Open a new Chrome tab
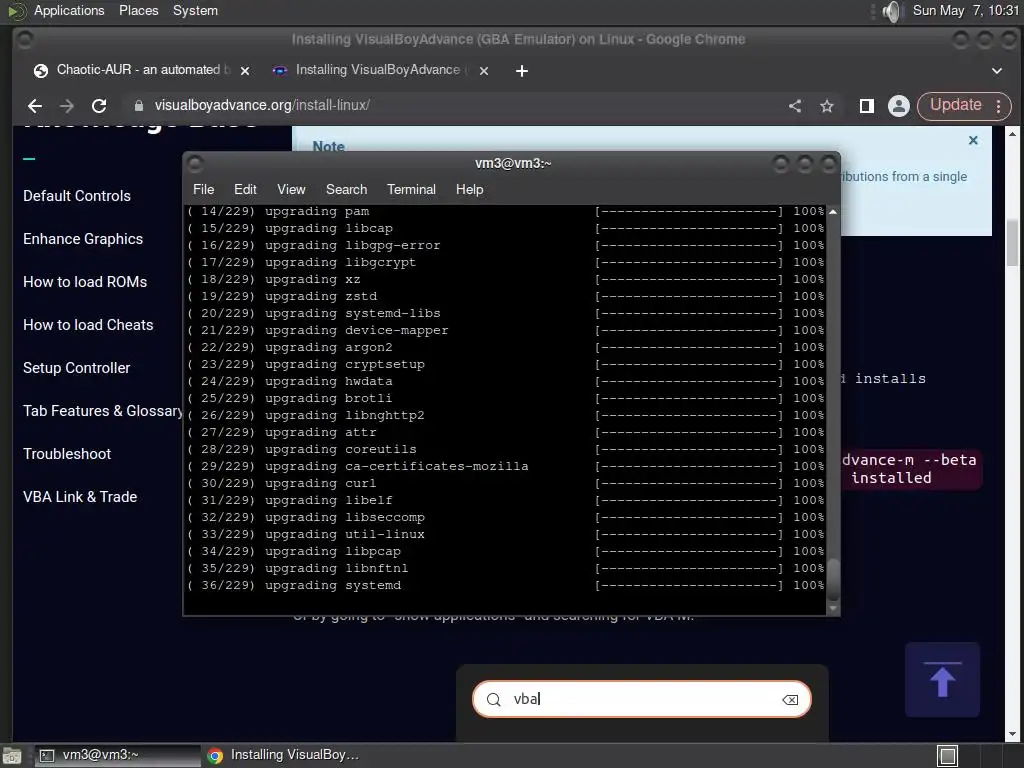 click(x=521, y=71)
